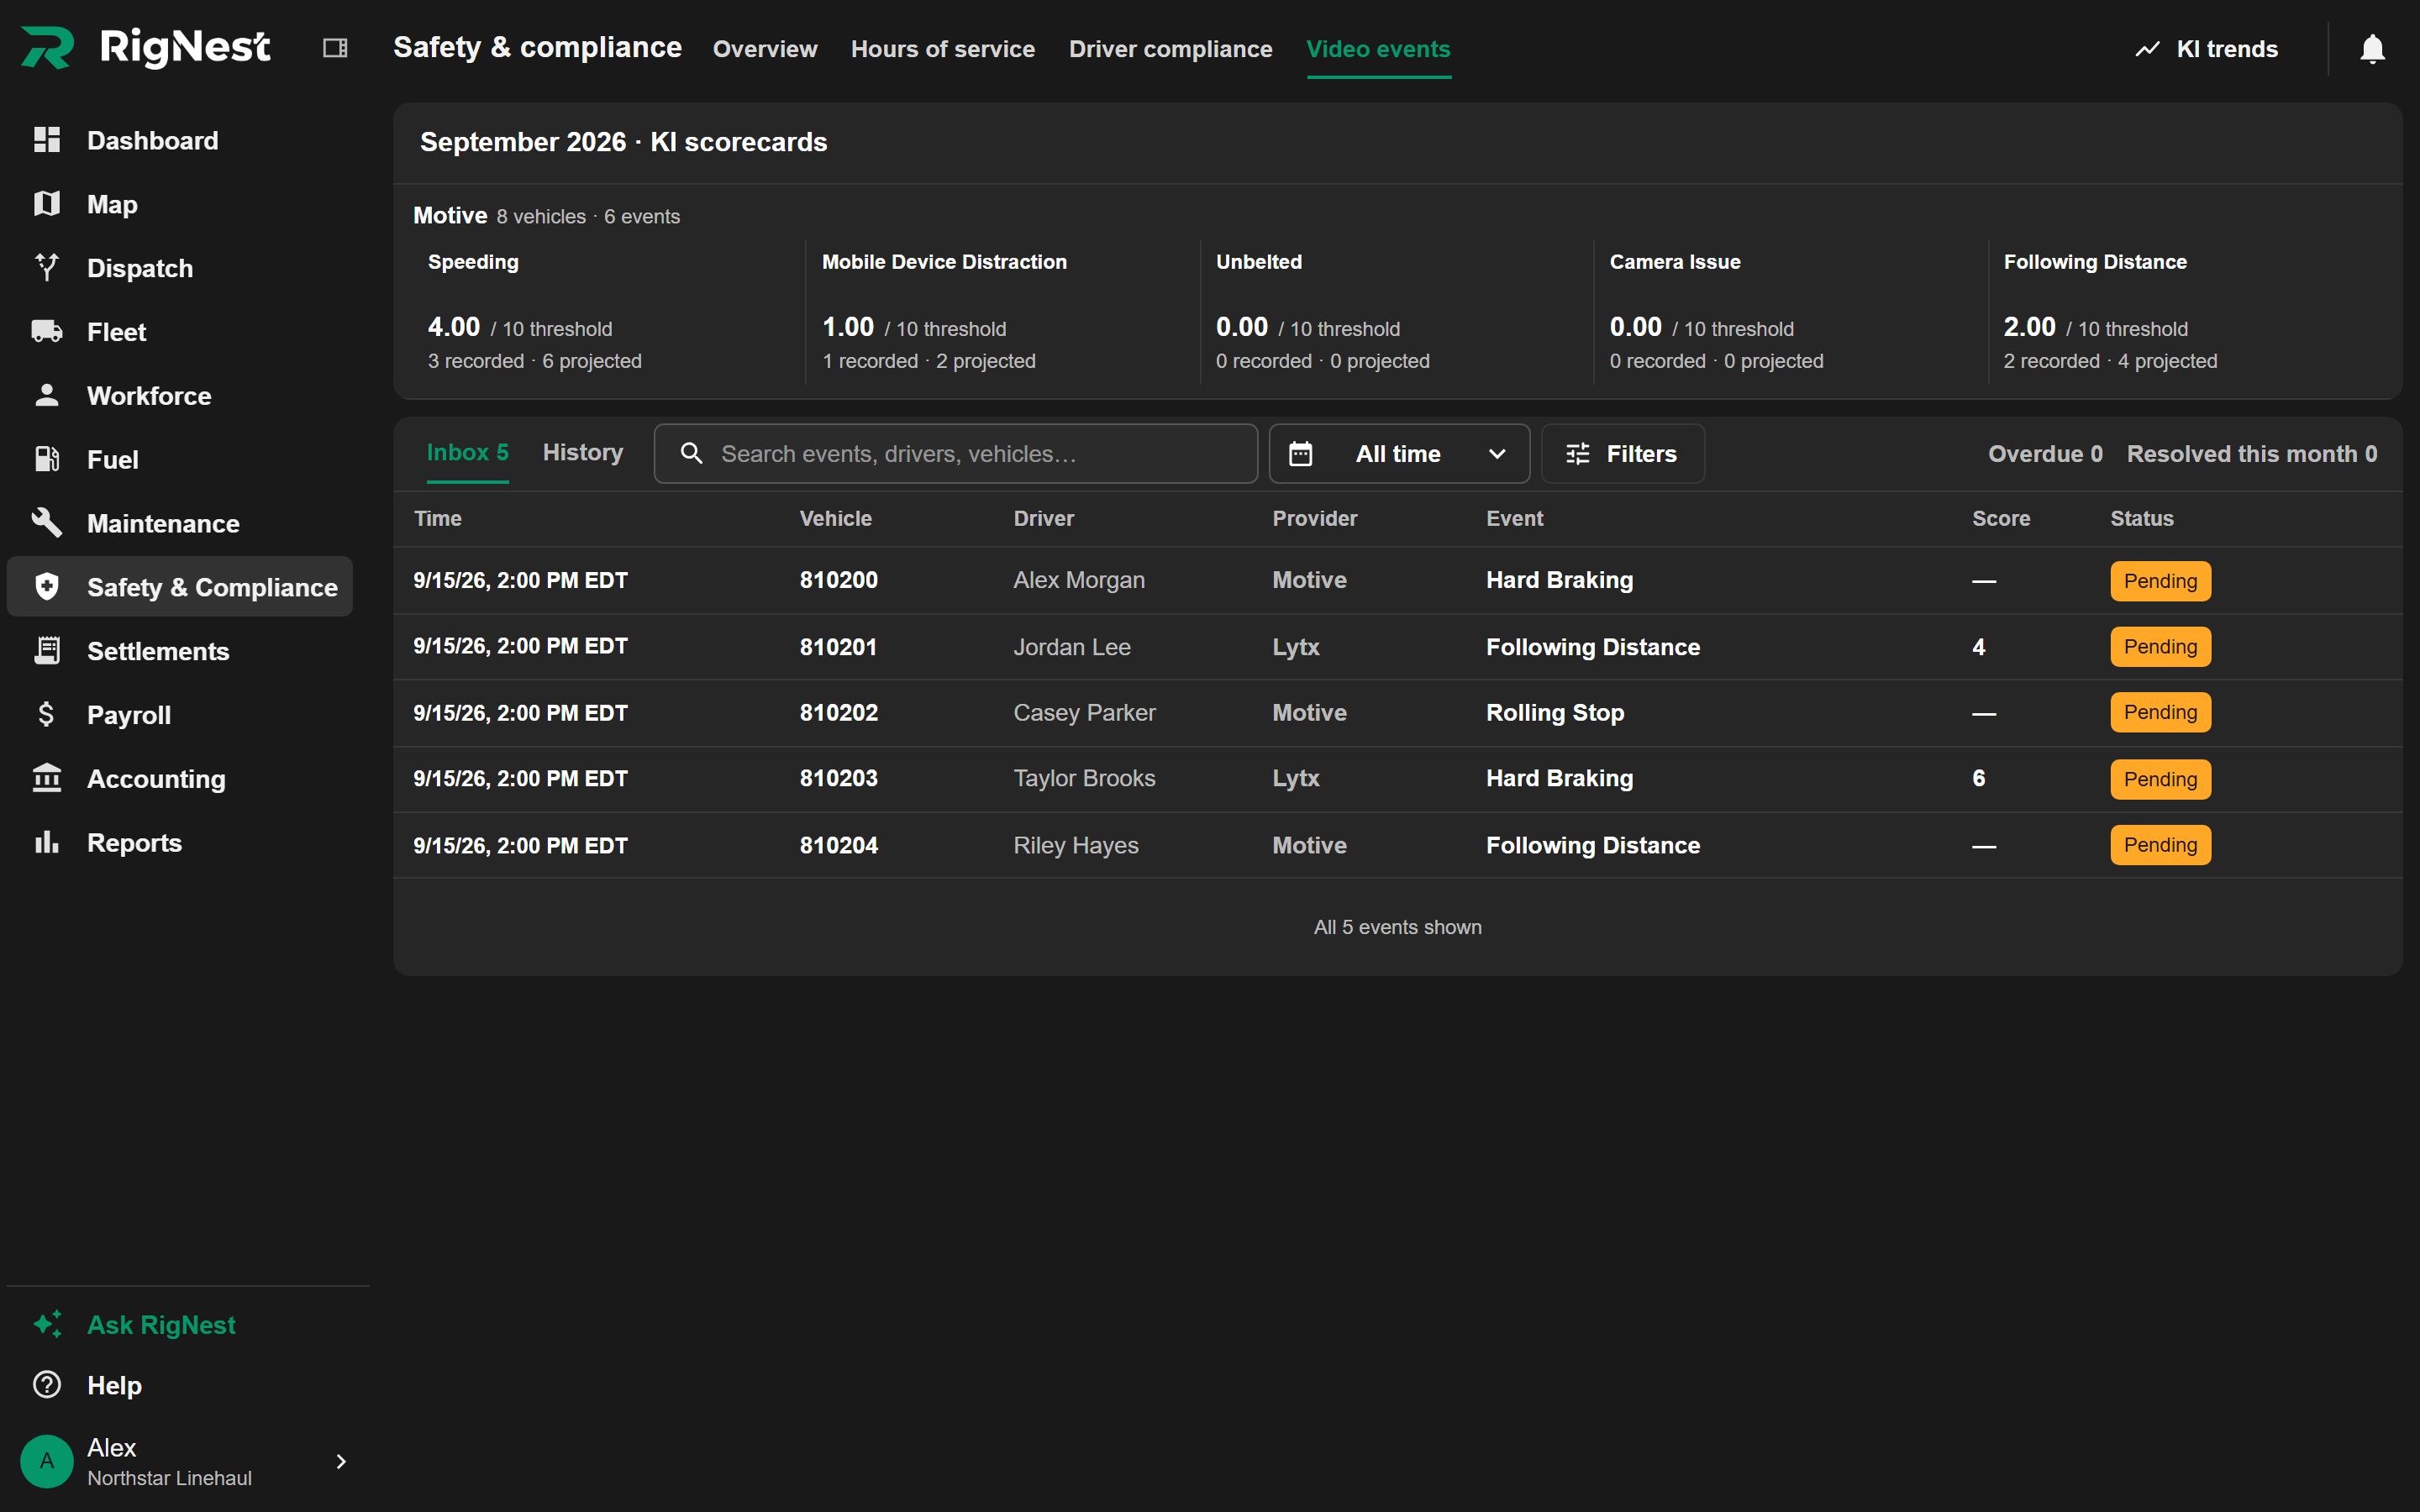Click Lytx provider for Taylor Brooks
Viewport: 2420px width, 1512px height.
[x=1295, y=778]
